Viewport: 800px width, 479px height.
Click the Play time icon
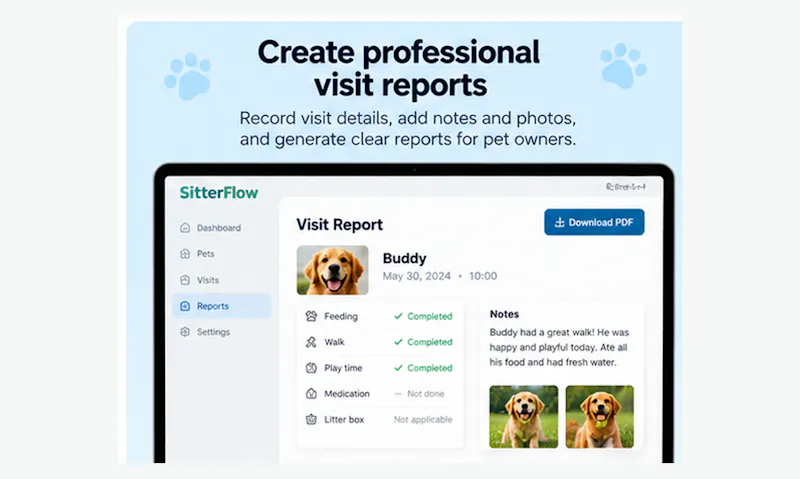tap(311, 368)
